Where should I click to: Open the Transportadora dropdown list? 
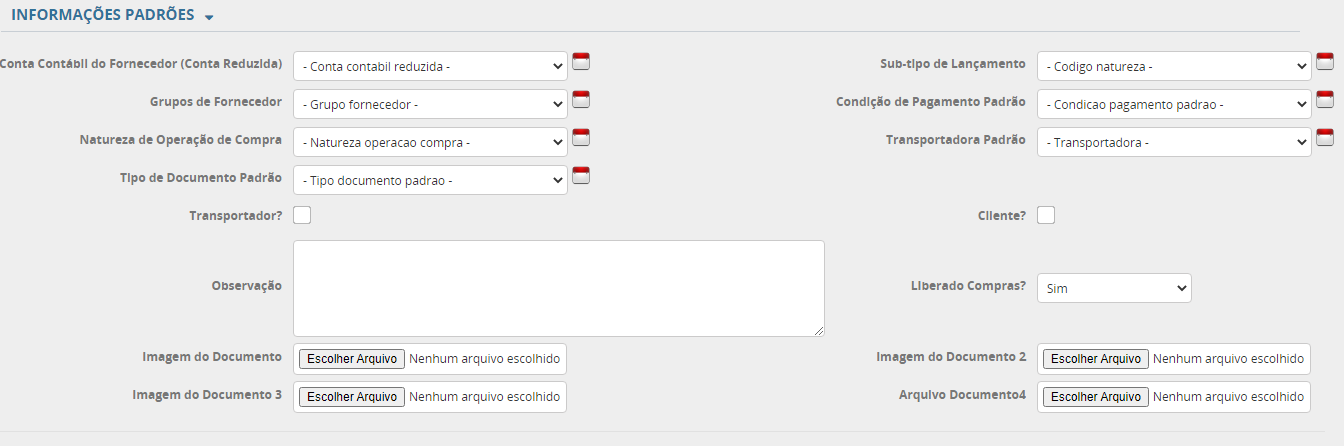pyautogui.click(x=1174, y=143)
